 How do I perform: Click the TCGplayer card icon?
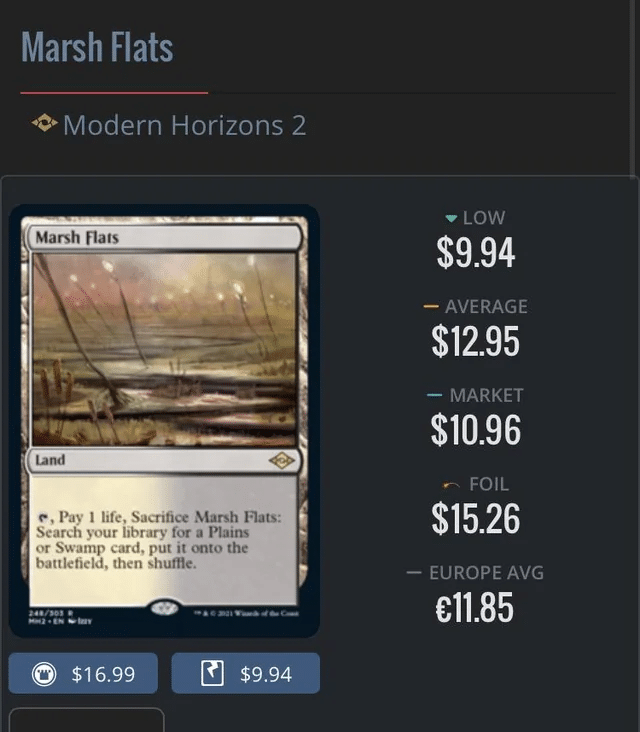(212, 673)
